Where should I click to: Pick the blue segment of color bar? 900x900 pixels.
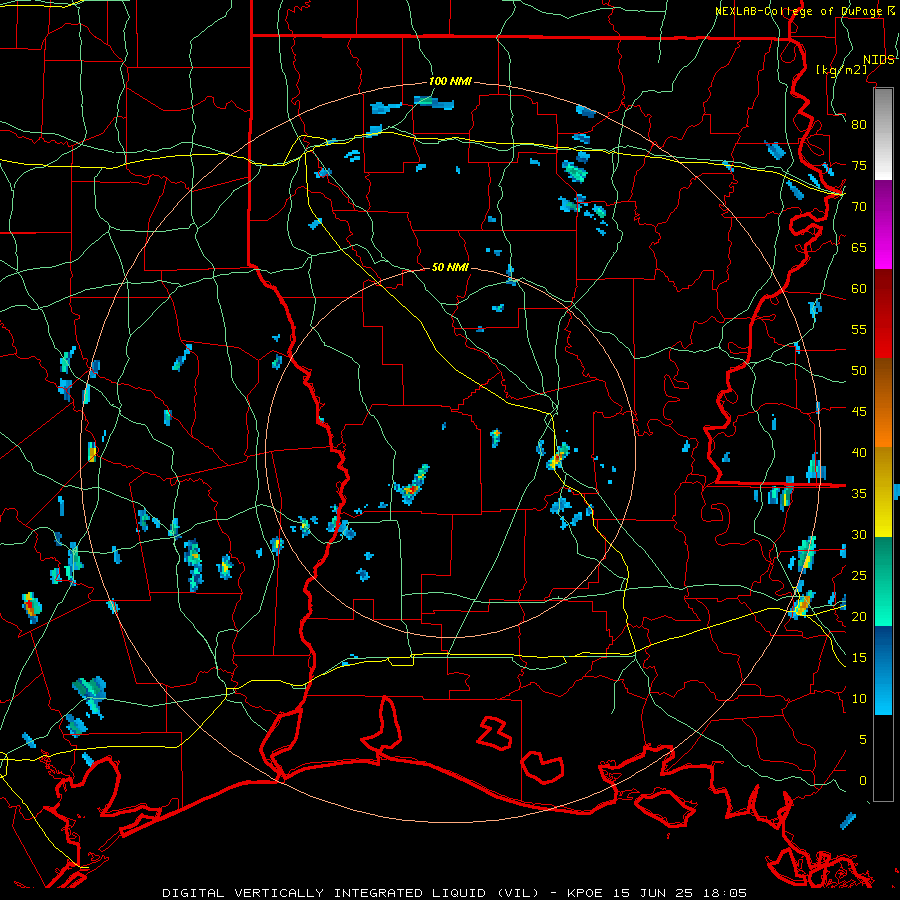click(x=883, y=670)
